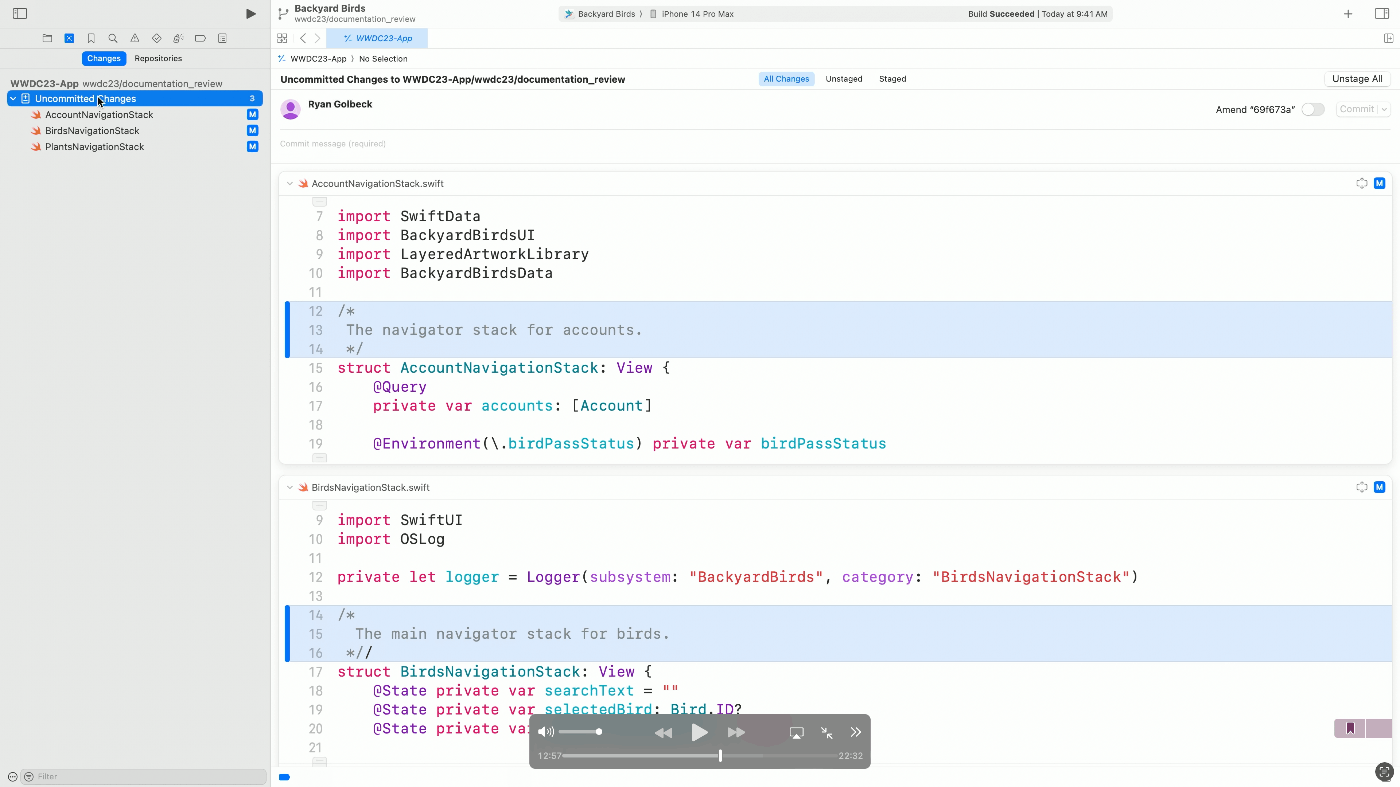
Task: Click the AirPlay icon in video controls
Action: click(796, 733)
